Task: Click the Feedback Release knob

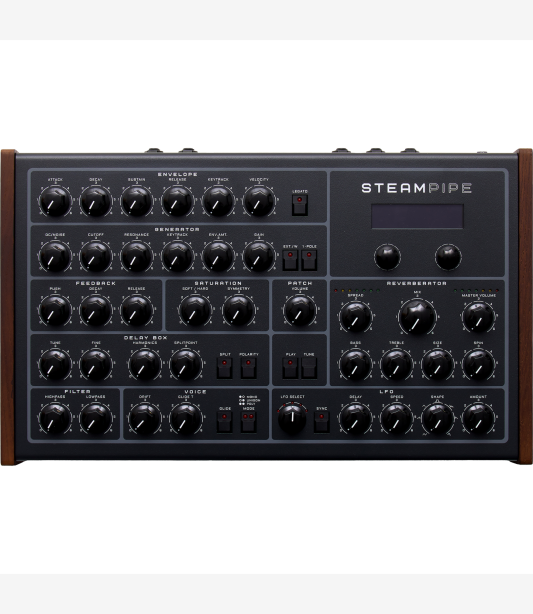Action: [x=137, y=311]
